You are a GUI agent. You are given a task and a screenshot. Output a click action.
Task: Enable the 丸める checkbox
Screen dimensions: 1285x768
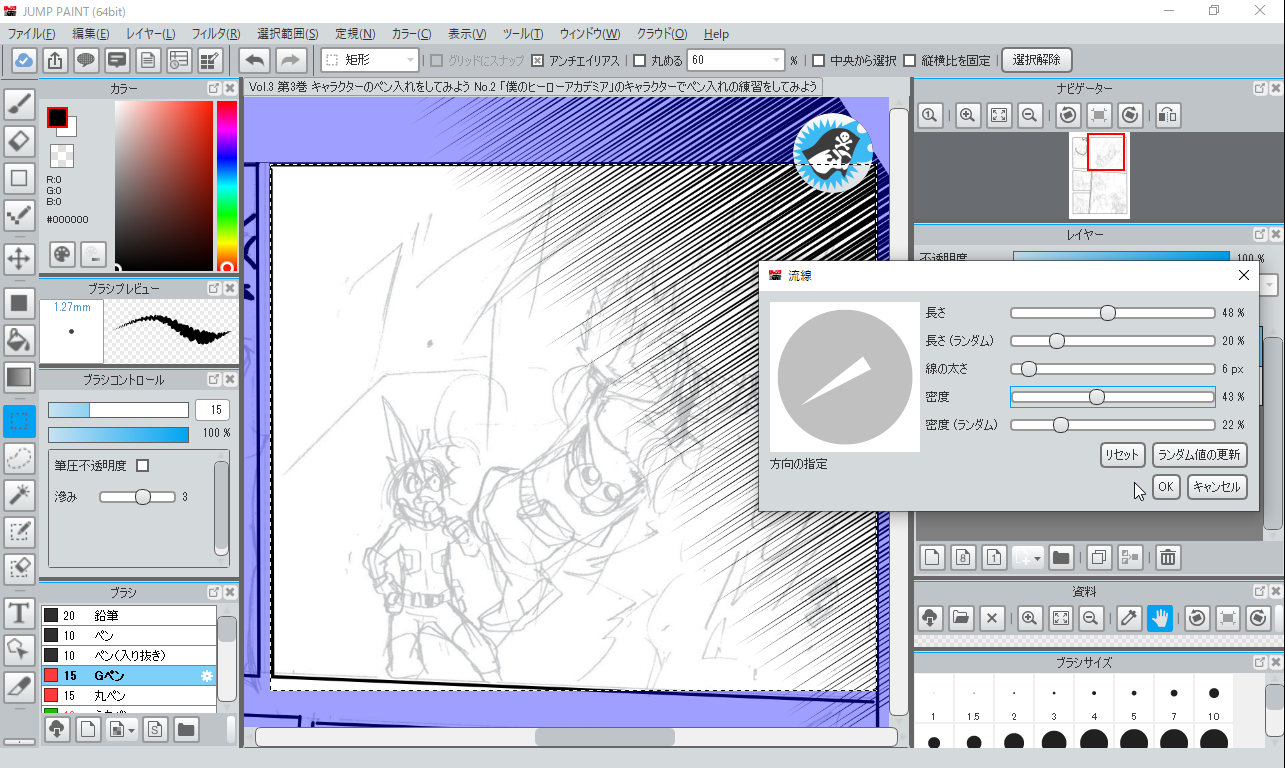tap(640, 60)
